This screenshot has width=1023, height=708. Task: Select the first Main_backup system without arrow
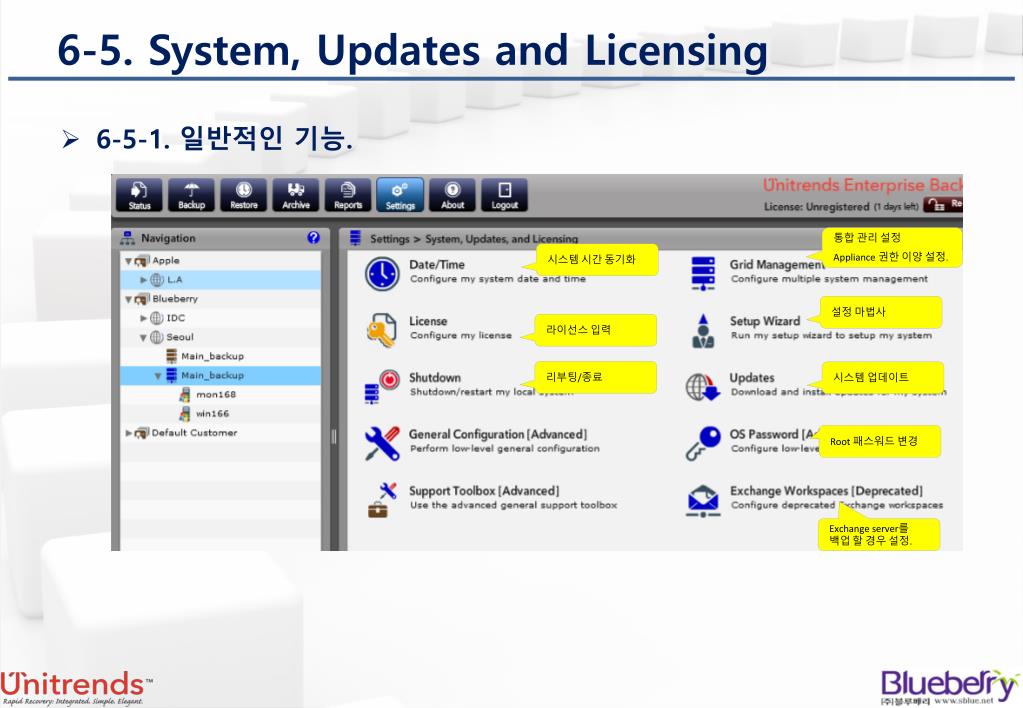pos(212,356)
